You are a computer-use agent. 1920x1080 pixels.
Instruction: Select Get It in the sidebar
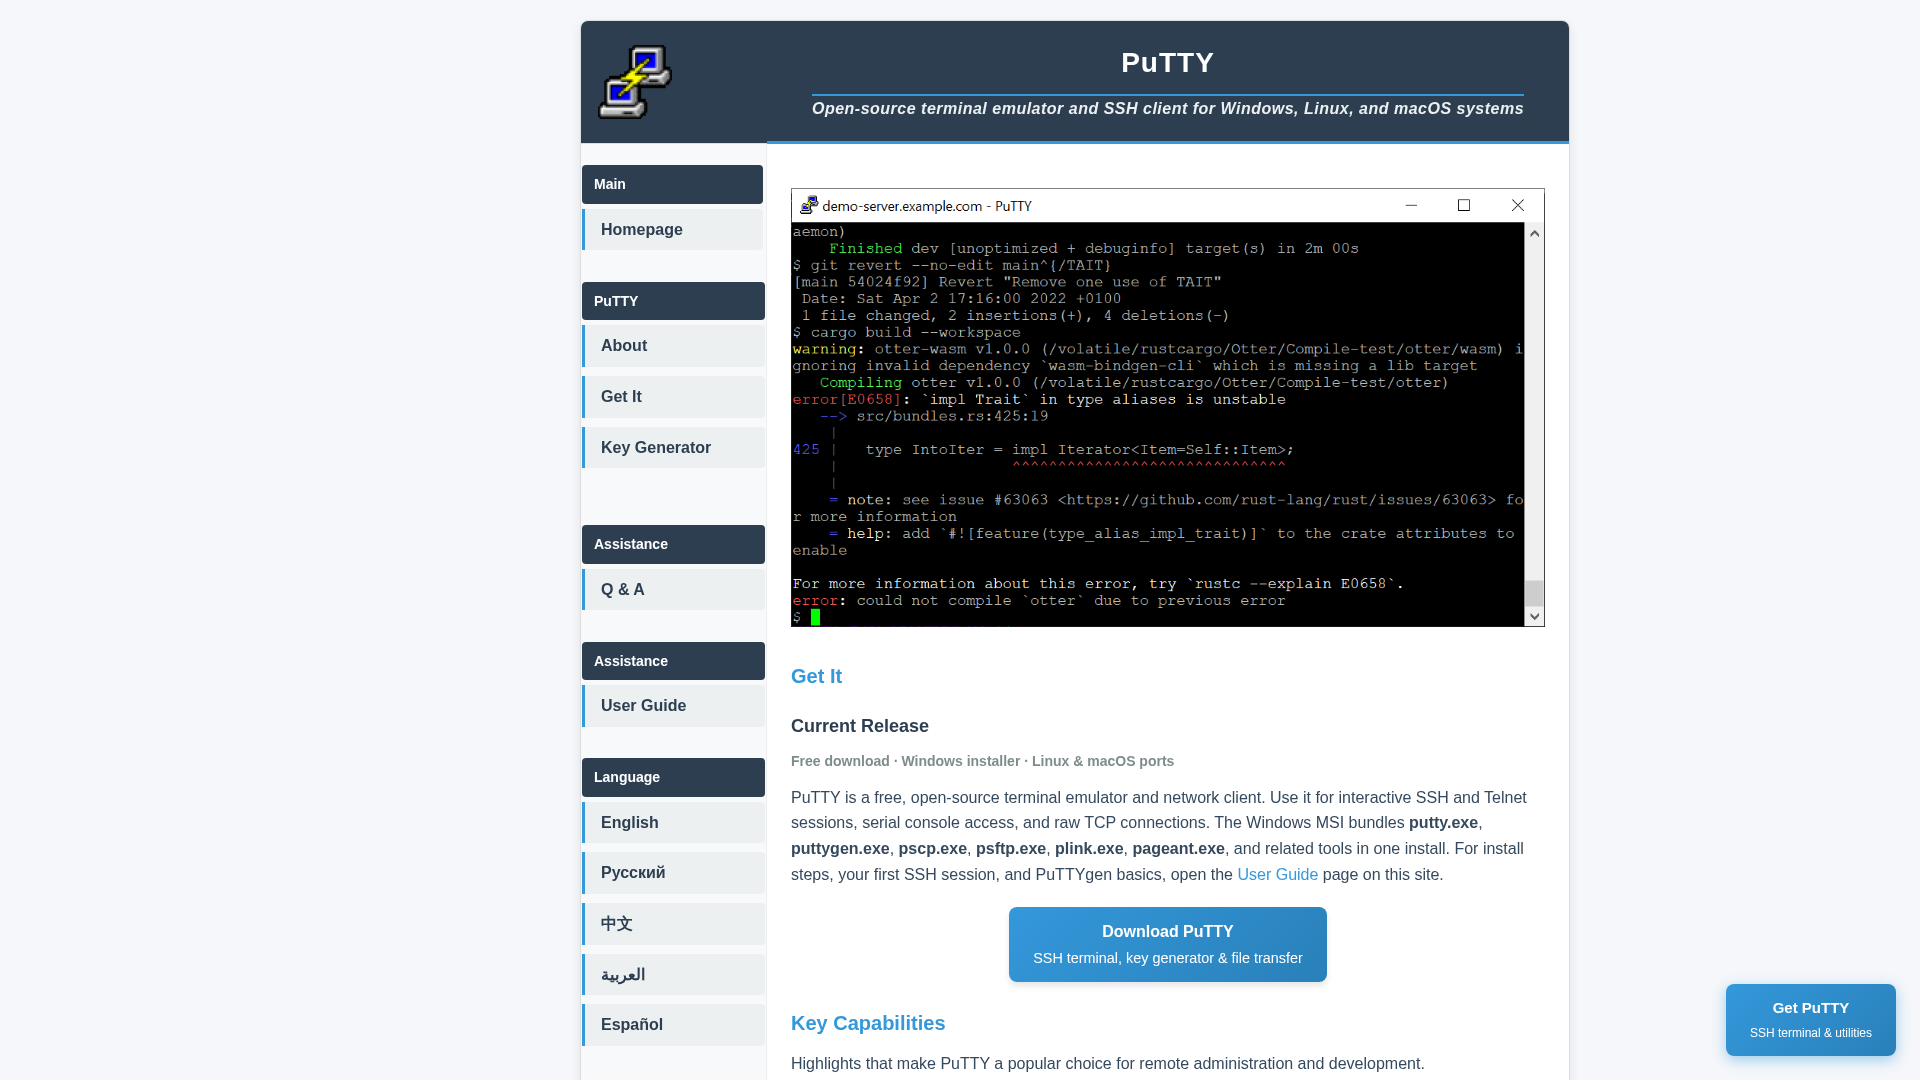[673, 397]
